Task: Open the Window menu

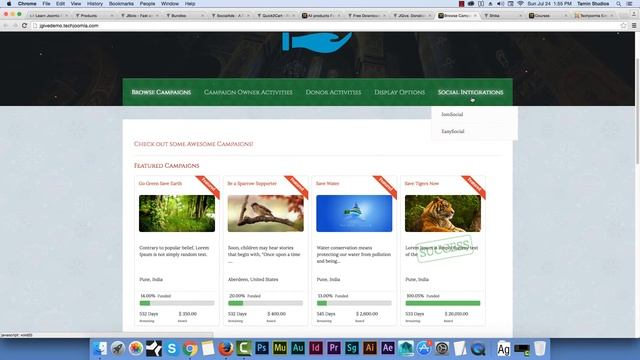Action: point(170,4)
